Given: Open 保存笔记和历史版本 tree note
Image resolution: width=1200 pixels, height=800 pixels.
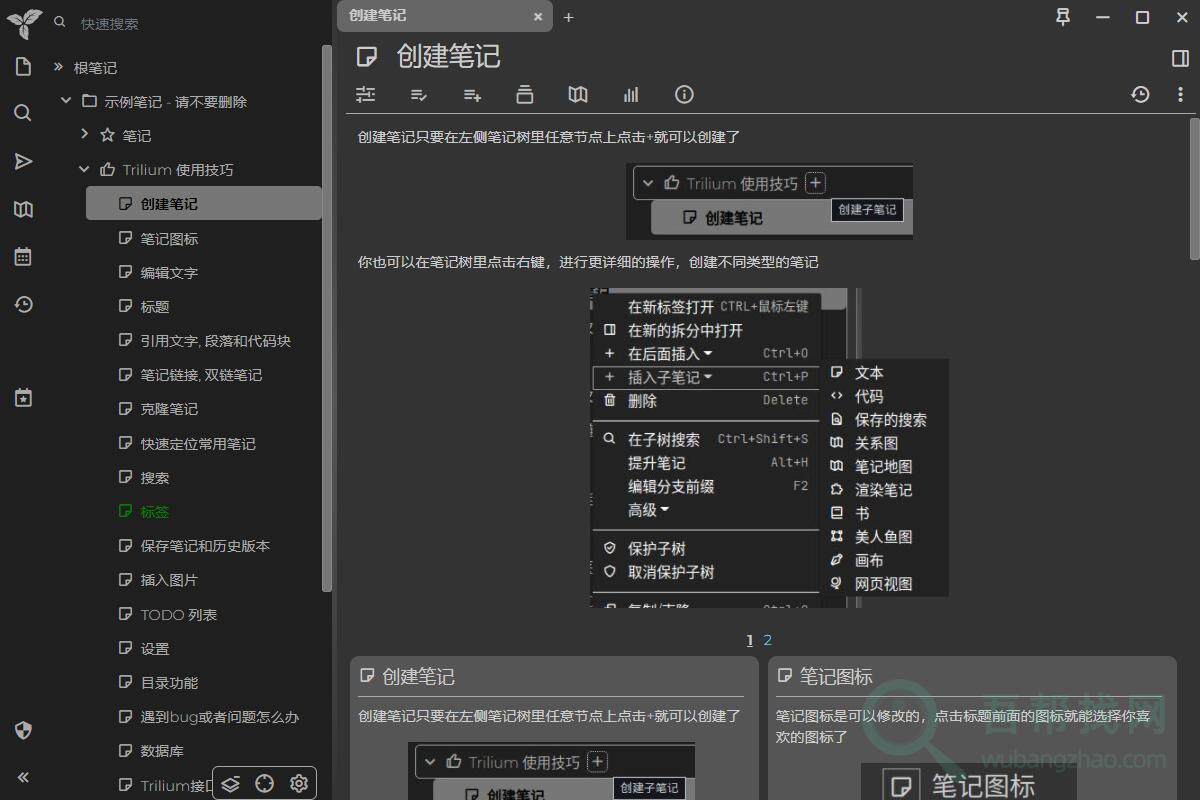Looking at the screenshot, I should (x=205, y=545).
